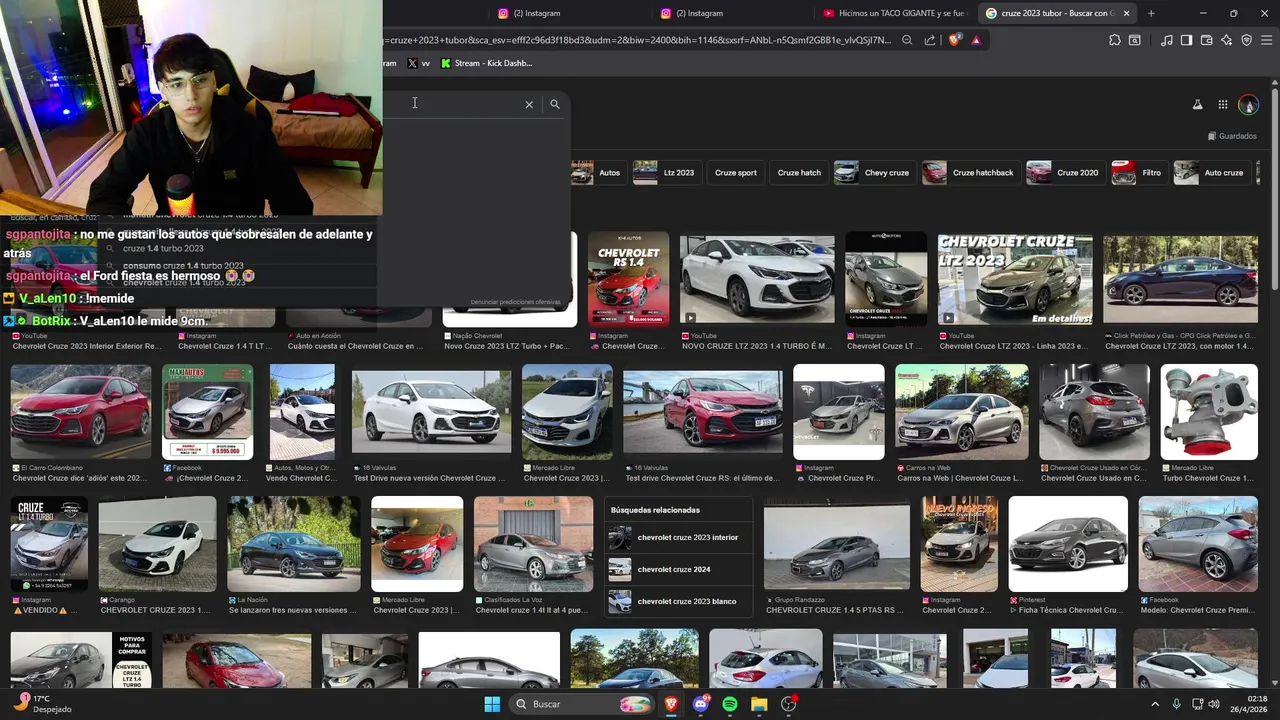Screen dimensions: 1280x720
Task: Select the Chevy cruze filter chip
Action: click(x=873, y=172)
